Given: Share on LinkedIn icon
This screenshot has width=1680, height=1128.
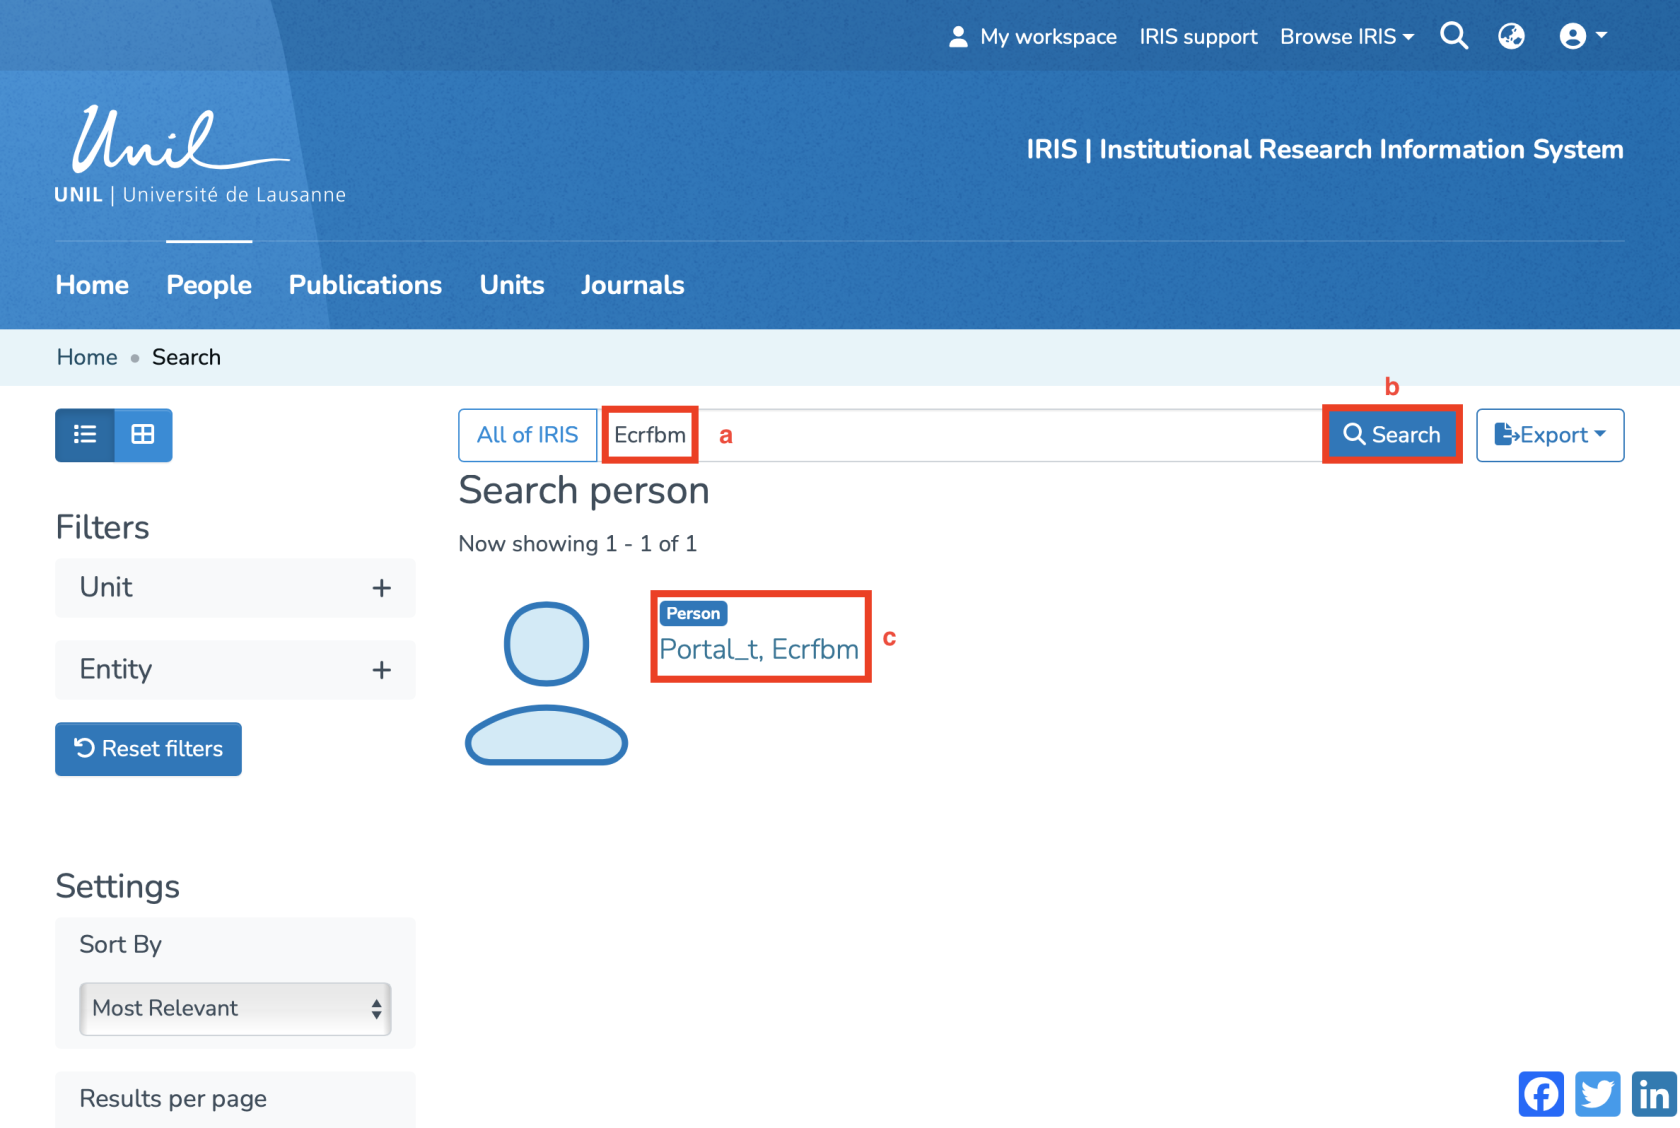Looking at the screenshot, I should pyautogui.click(x=1654, y=1093).
